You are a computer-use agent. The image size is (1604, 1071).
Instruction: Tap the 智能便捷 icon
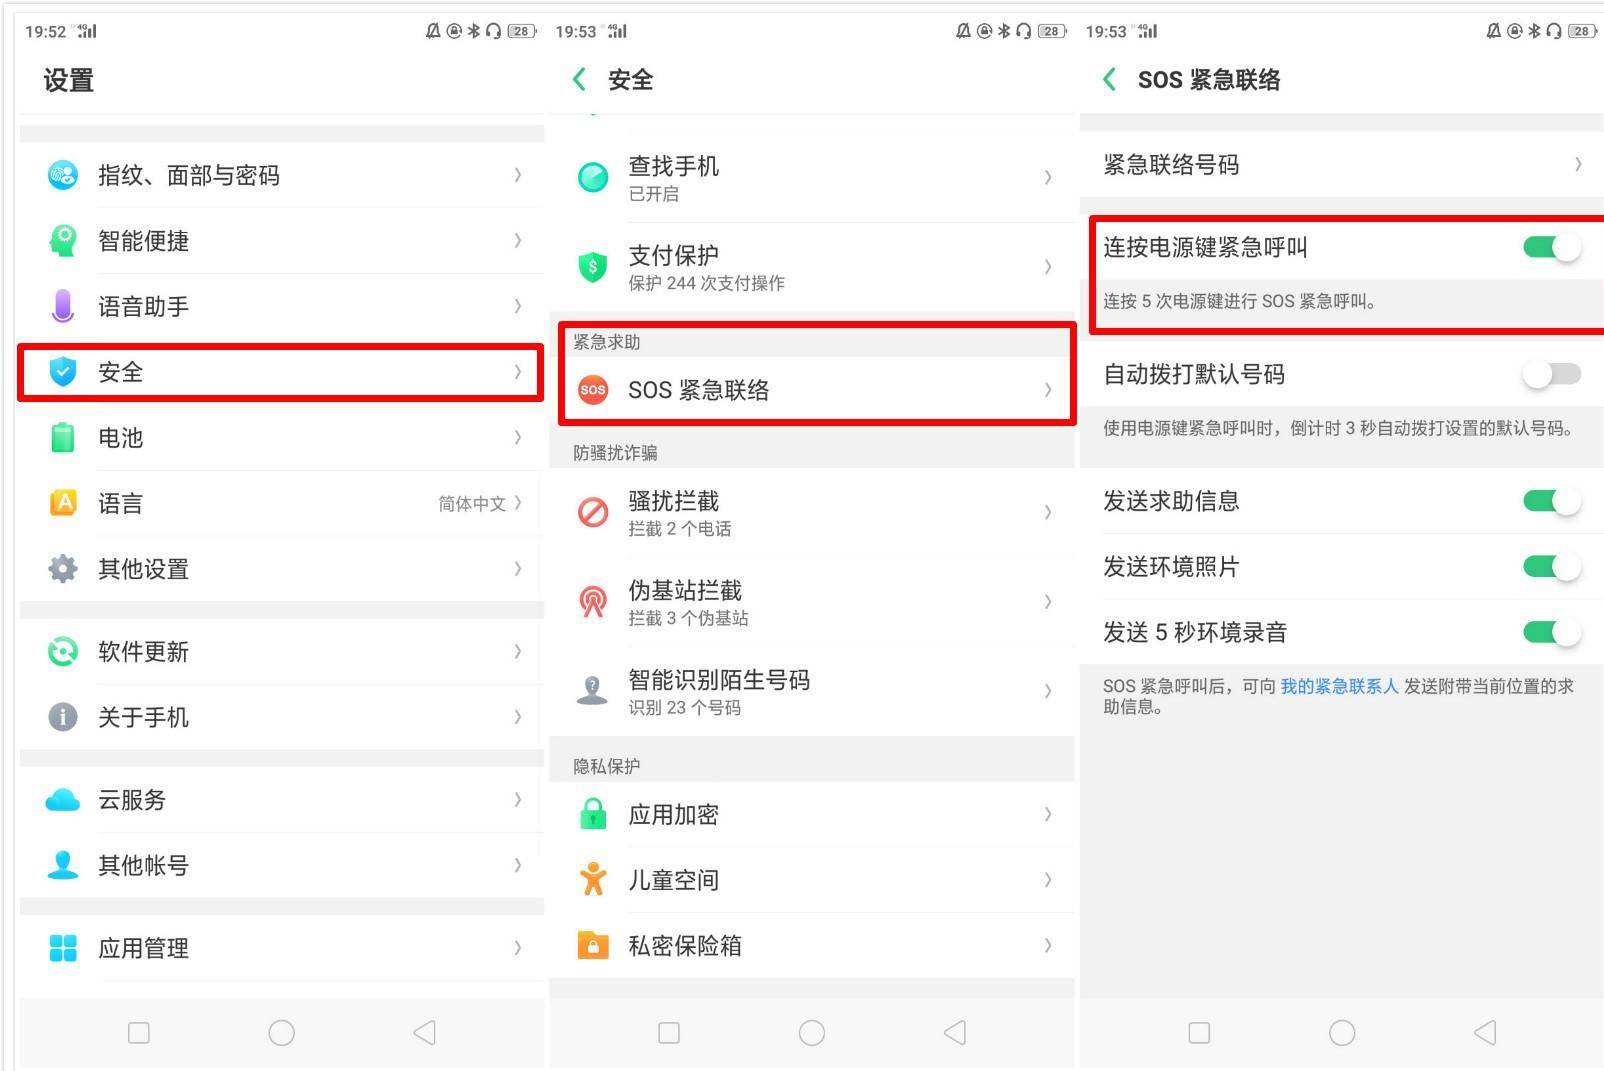point(63,241)
